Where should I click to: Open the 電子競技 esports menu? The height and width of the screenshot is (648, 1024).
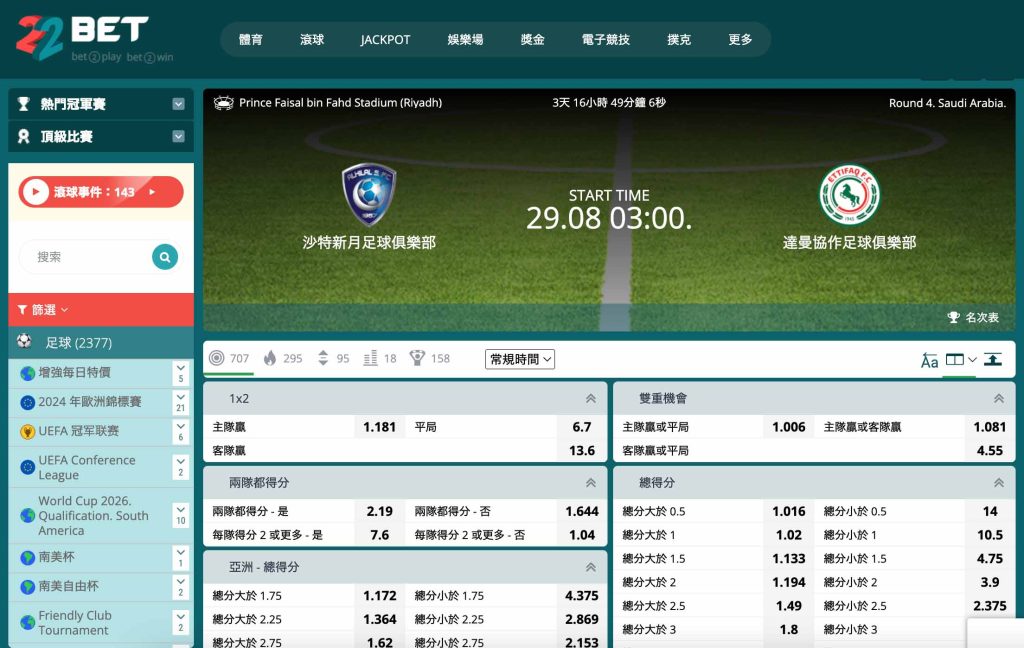click(605, 40)
